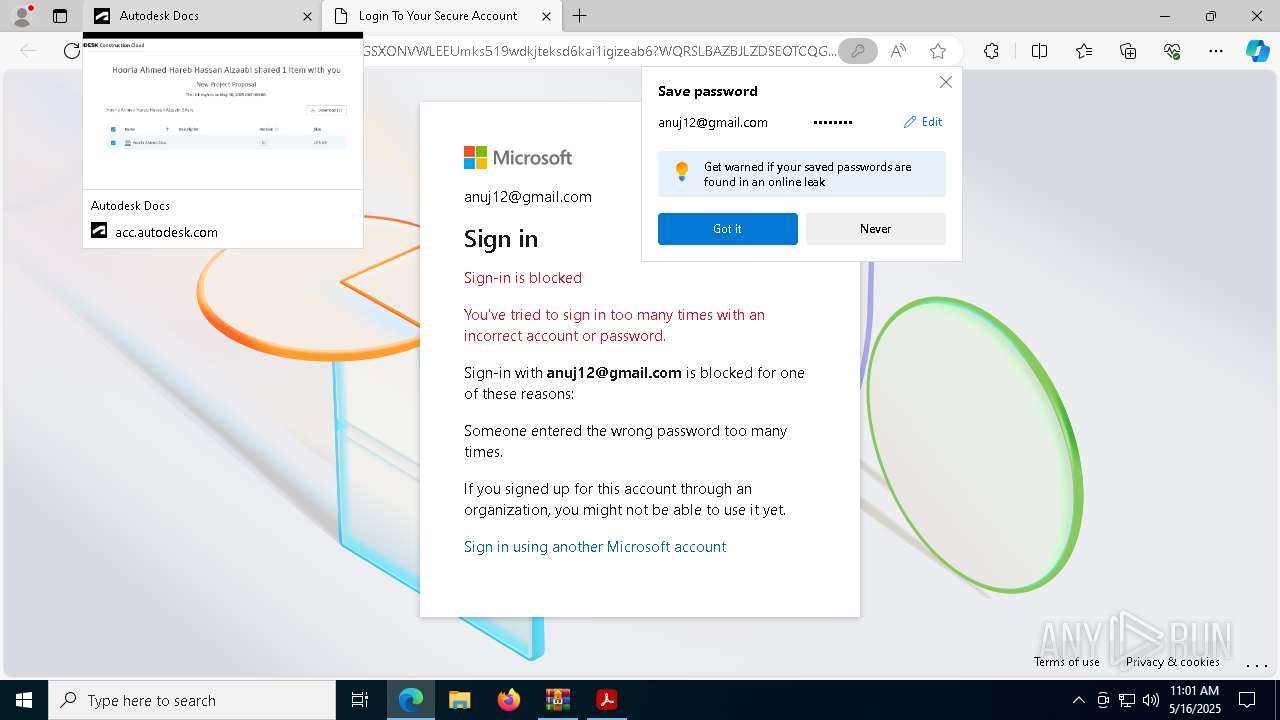Viewport: 1280px width, 720px height.
Task: Add page to favorites with star icon
Action: (938, 51)
